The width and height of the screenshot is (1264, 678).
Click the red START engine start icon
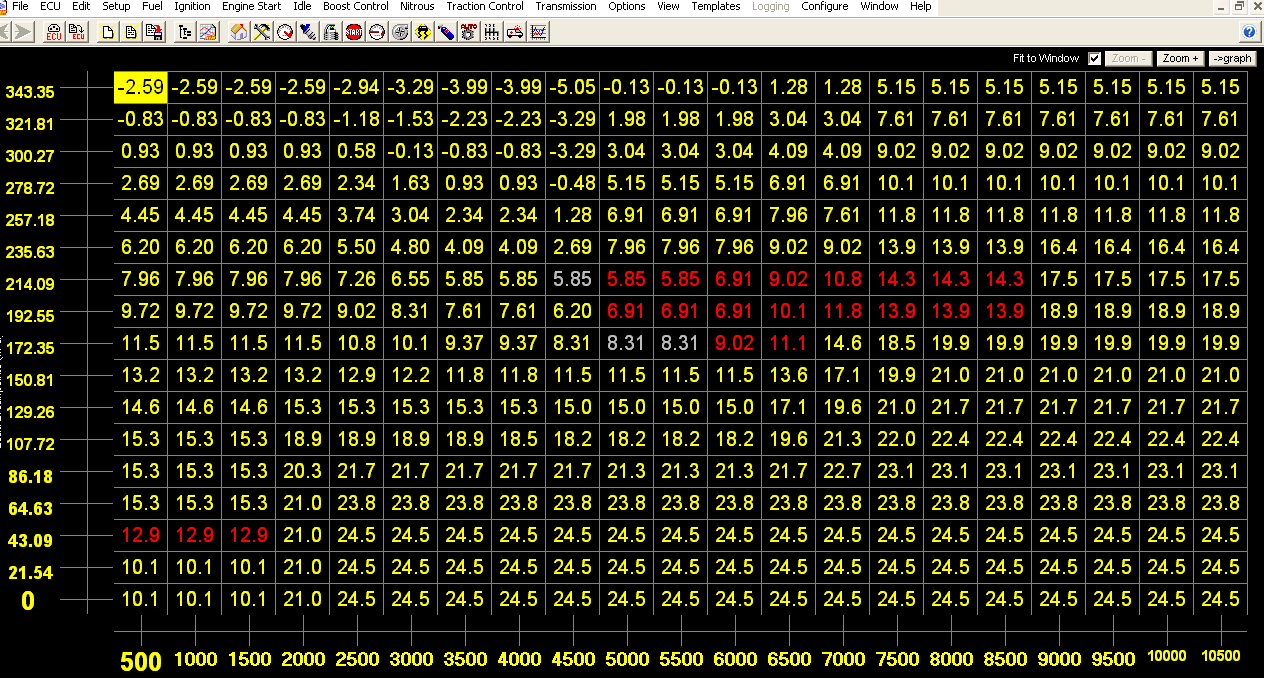click(x=354, y=32)
